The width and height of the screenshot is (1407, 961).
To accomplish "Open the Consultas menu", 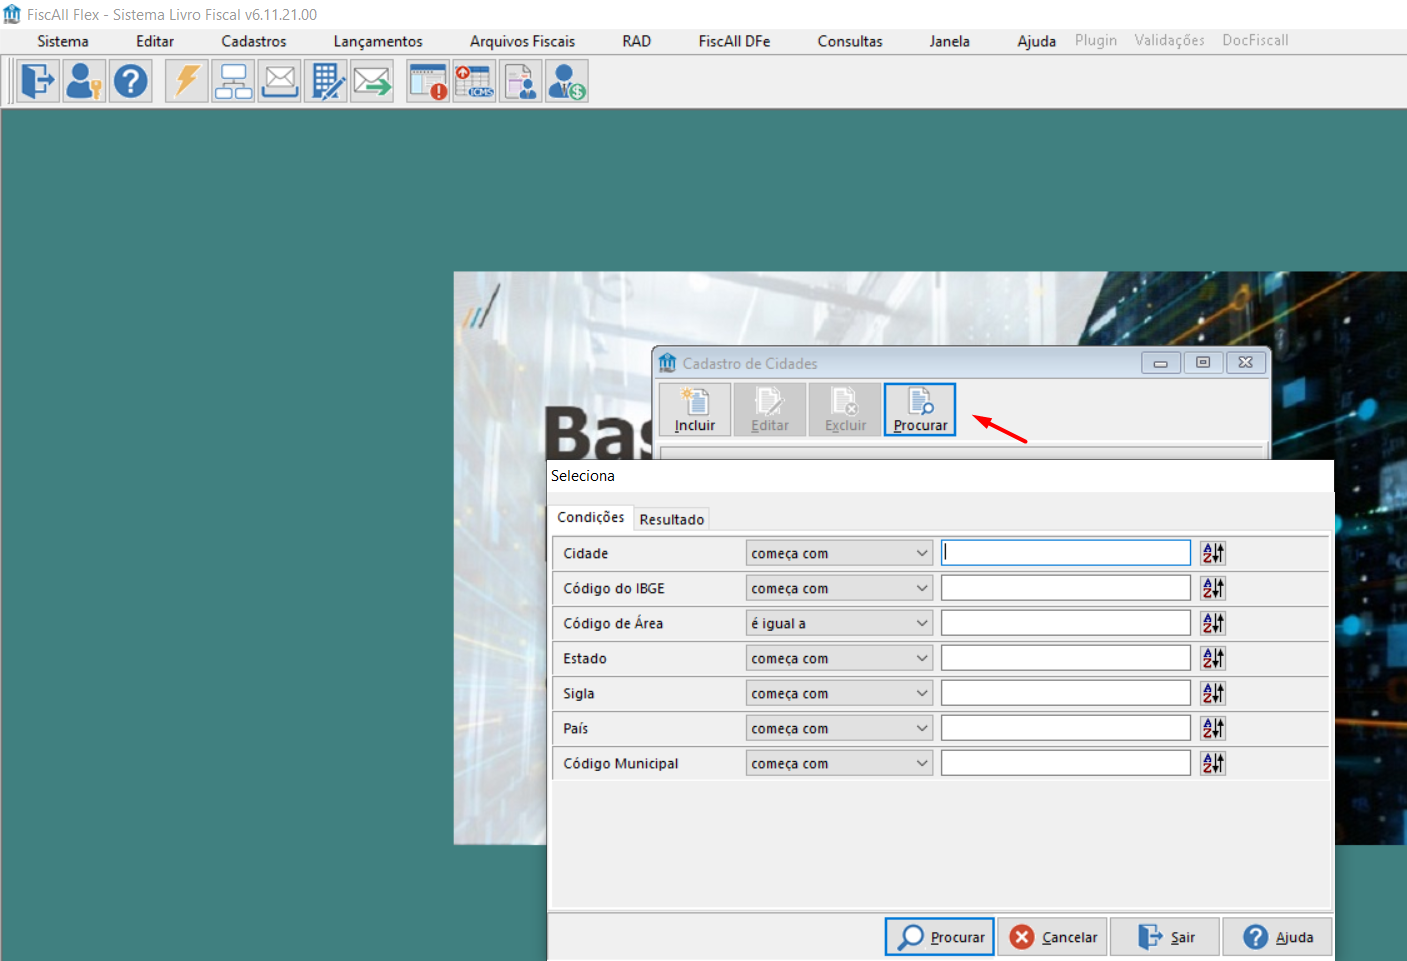I will 850,41.
